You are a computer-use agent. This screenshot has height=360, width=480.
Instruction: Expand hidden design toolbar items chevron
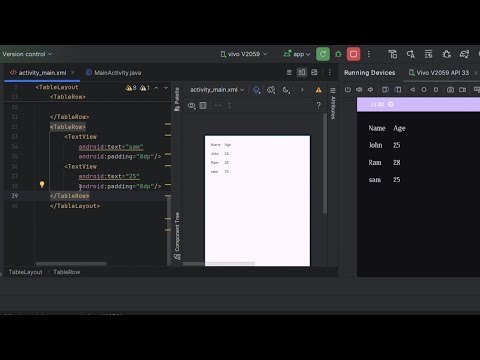[x=302, y=90]
